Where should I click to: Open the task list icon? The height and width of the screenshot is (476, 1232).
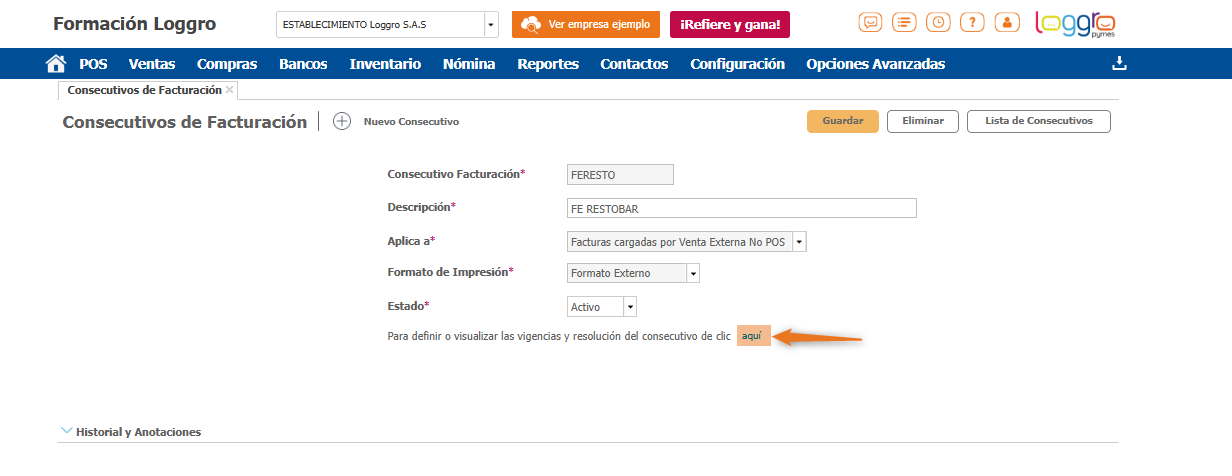905,22
